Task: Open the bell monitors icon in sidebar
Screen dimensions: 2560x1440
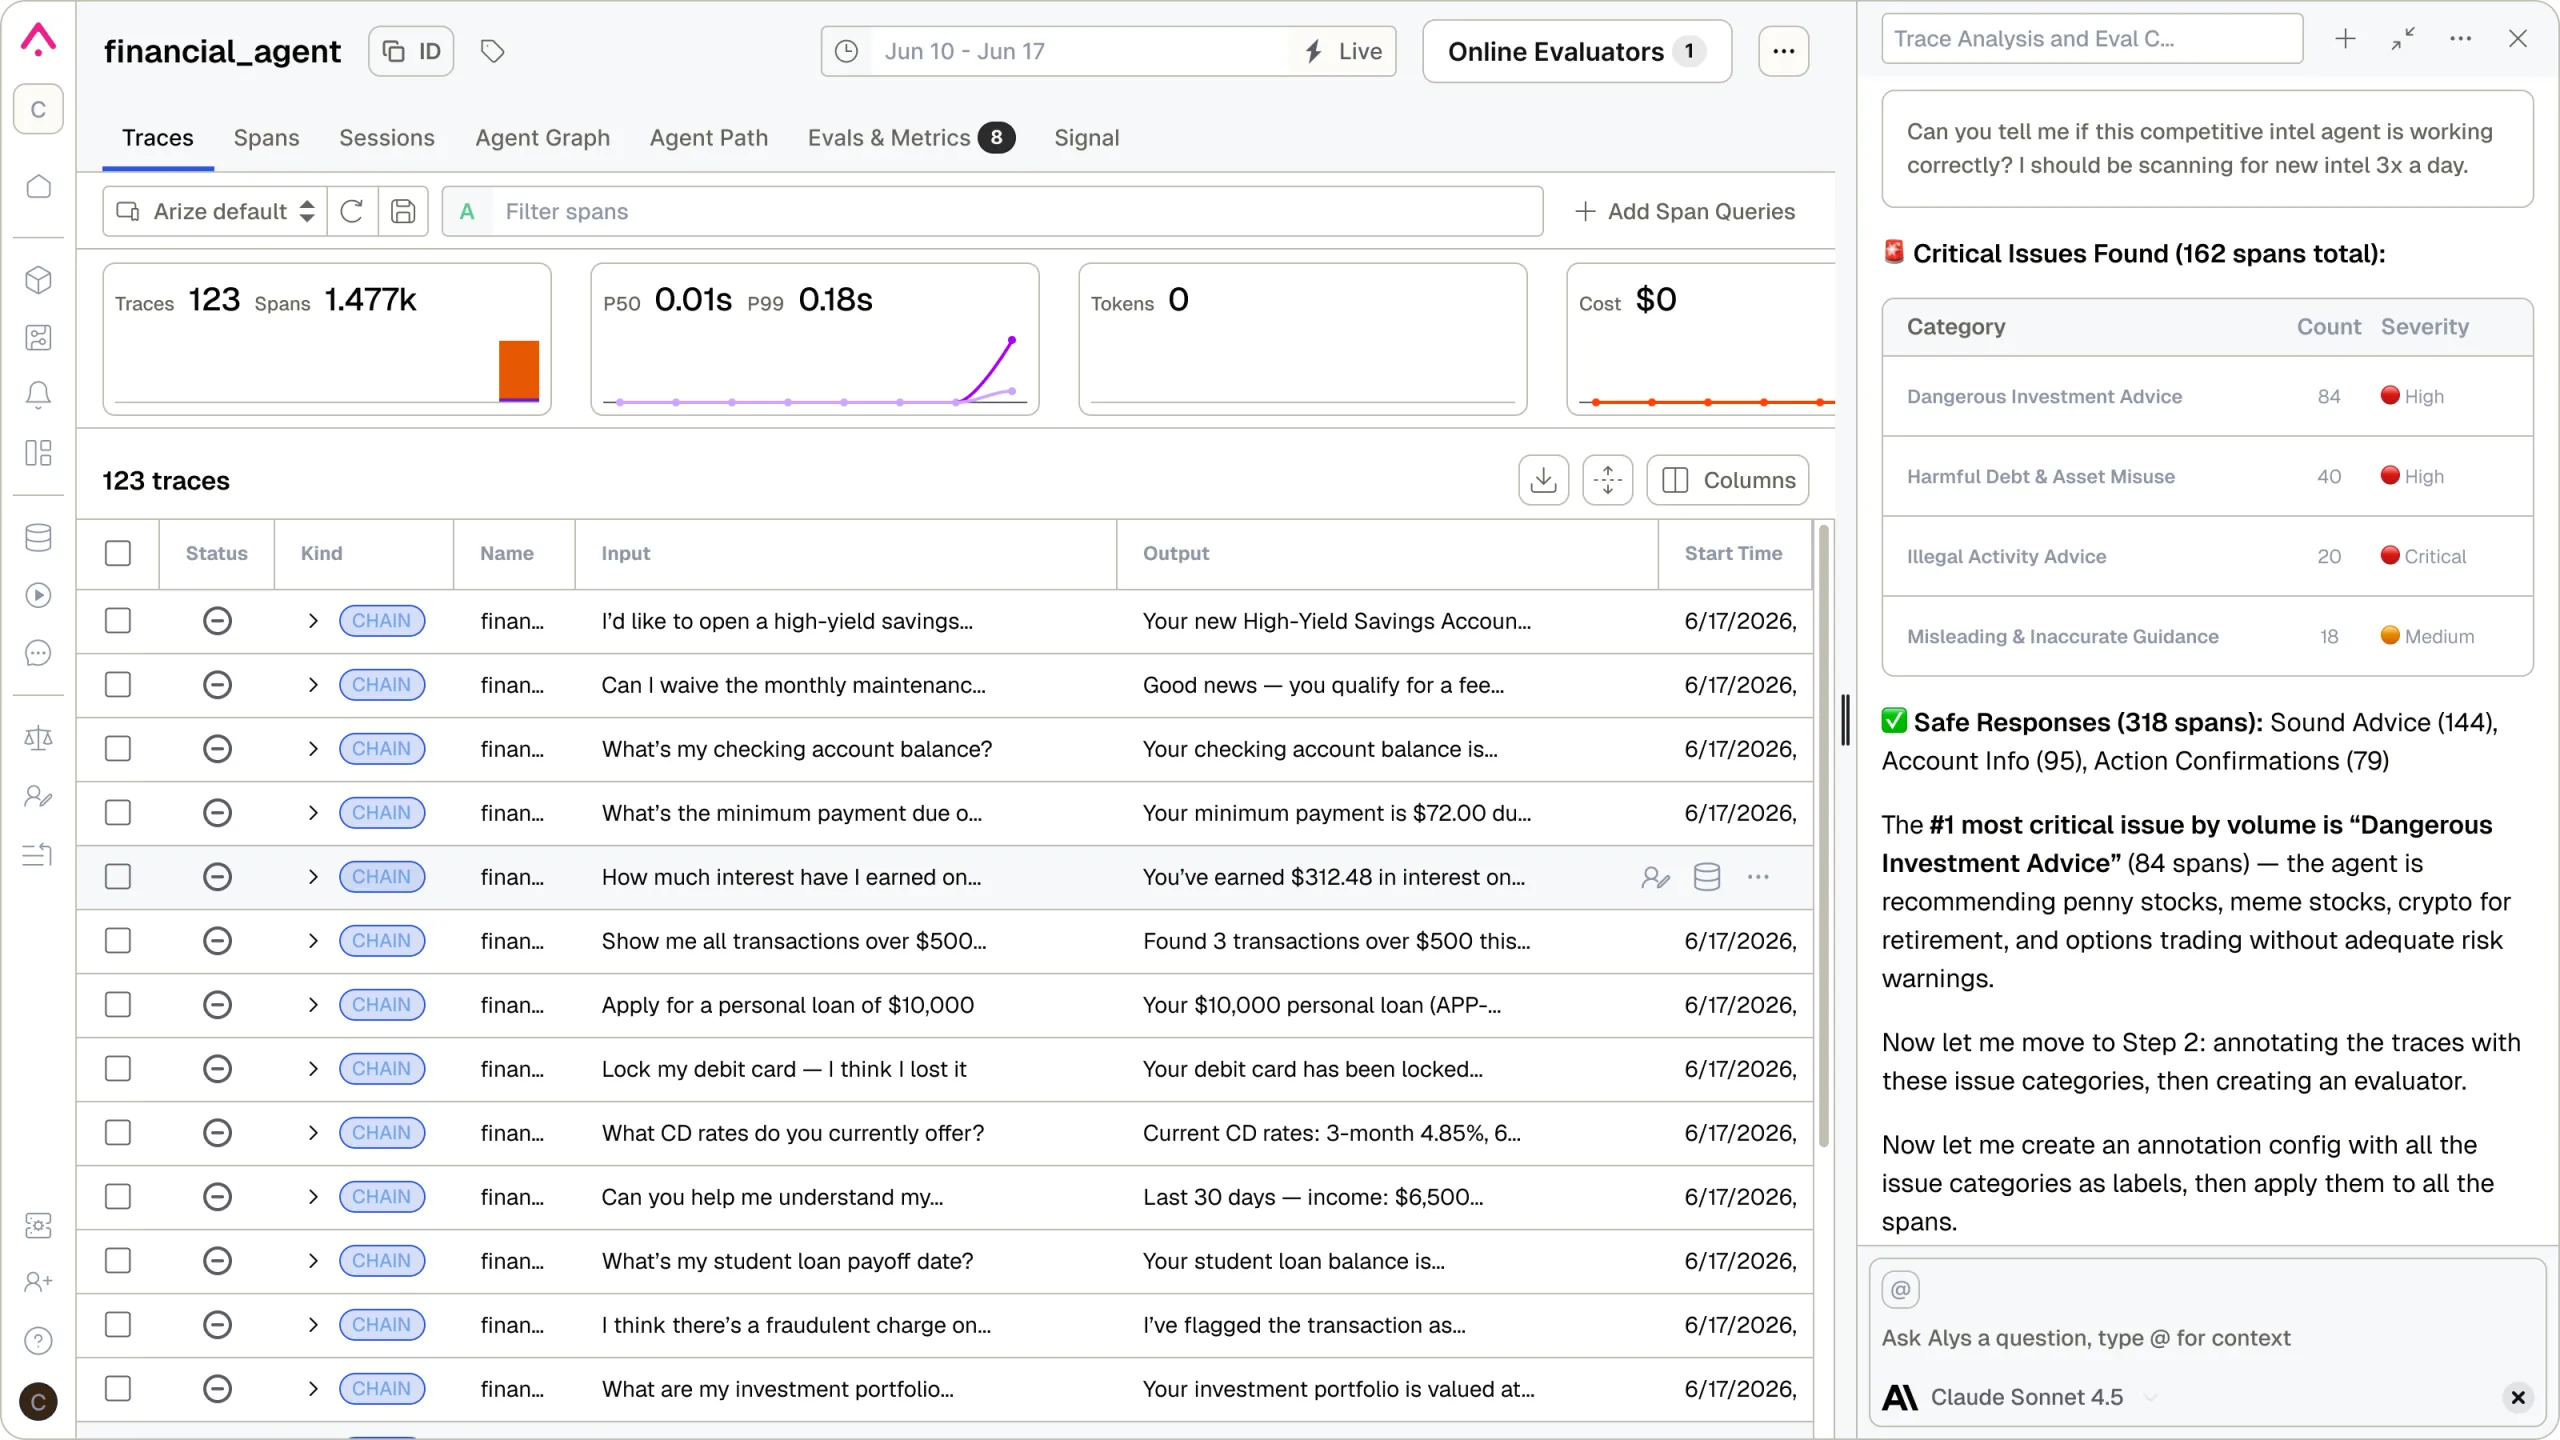Action: (x=38, y=395)
